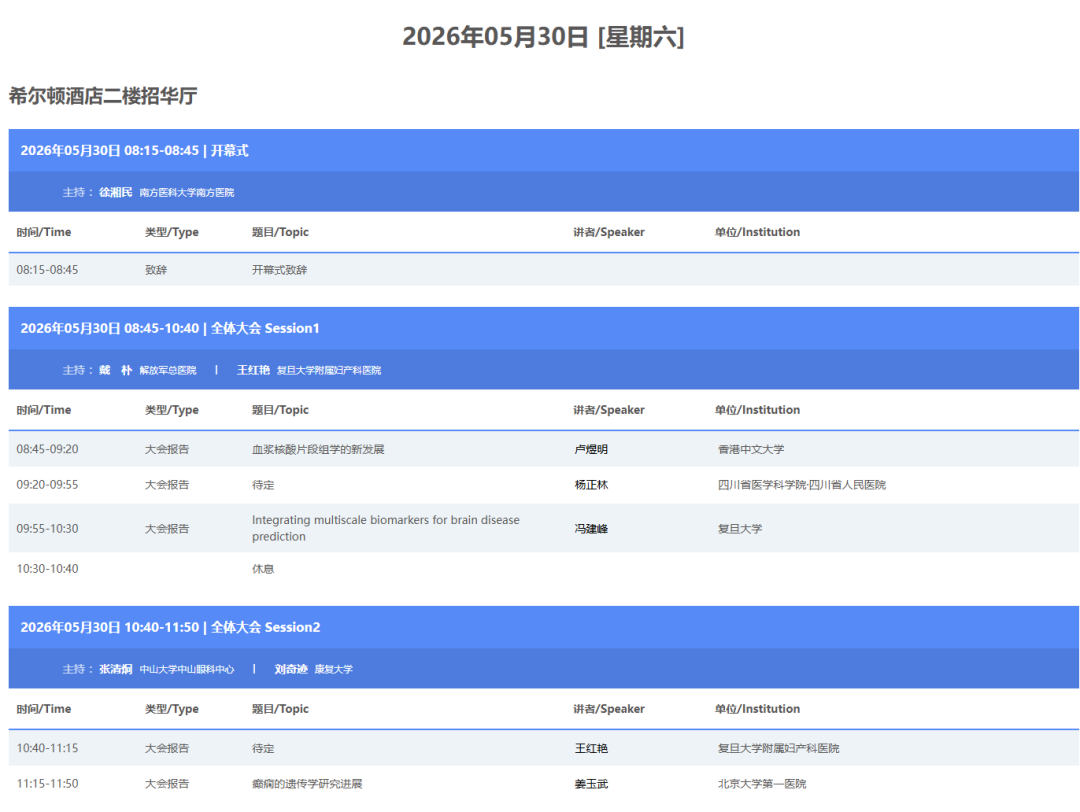Click host affiliation 中山大学中山眼科中心
Screen dimensions: 1080x812
(187, 669)
